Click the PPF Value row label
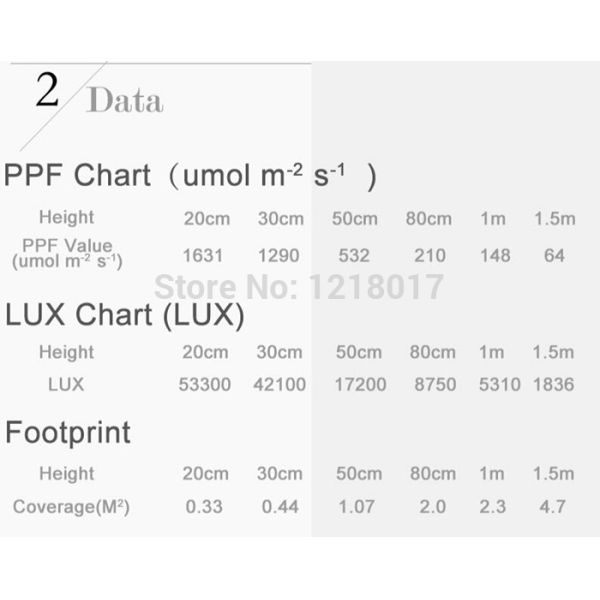Viewport: 600px width, 600px height. tap(67, 252)
